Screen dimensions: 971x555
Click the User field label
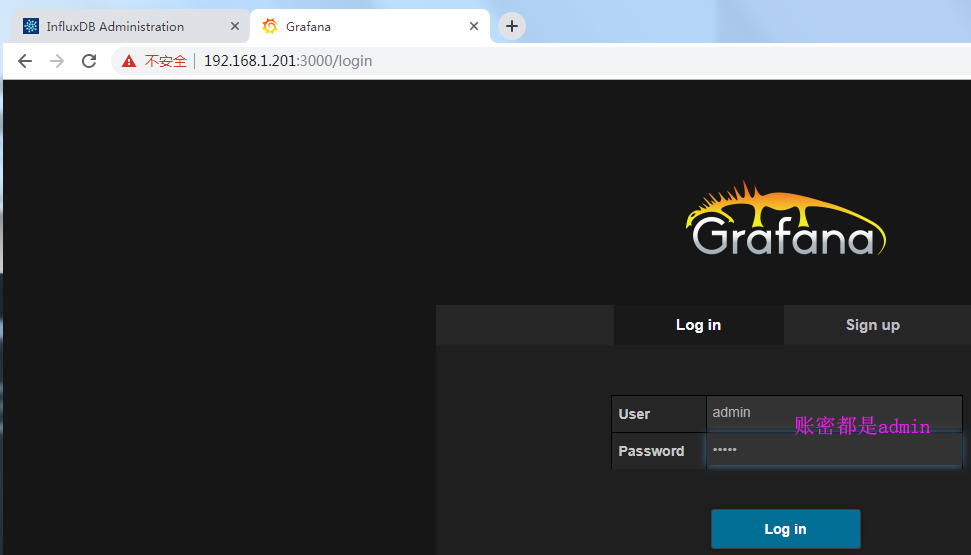point(634,414)
